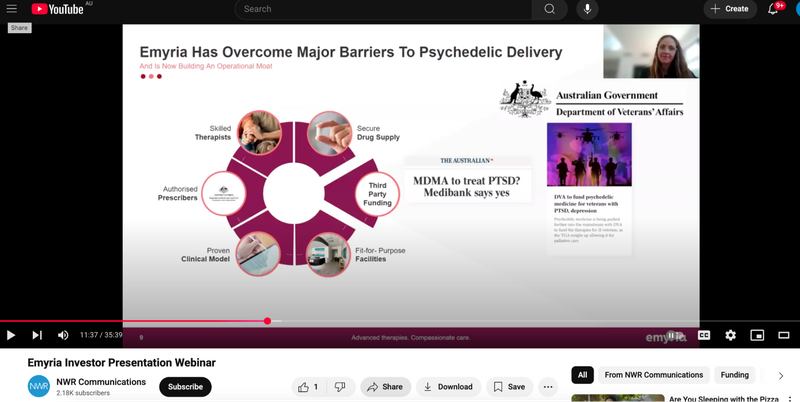Mute the video volume
Viewport: 800px width, 402px height.
tap(63, 335)
